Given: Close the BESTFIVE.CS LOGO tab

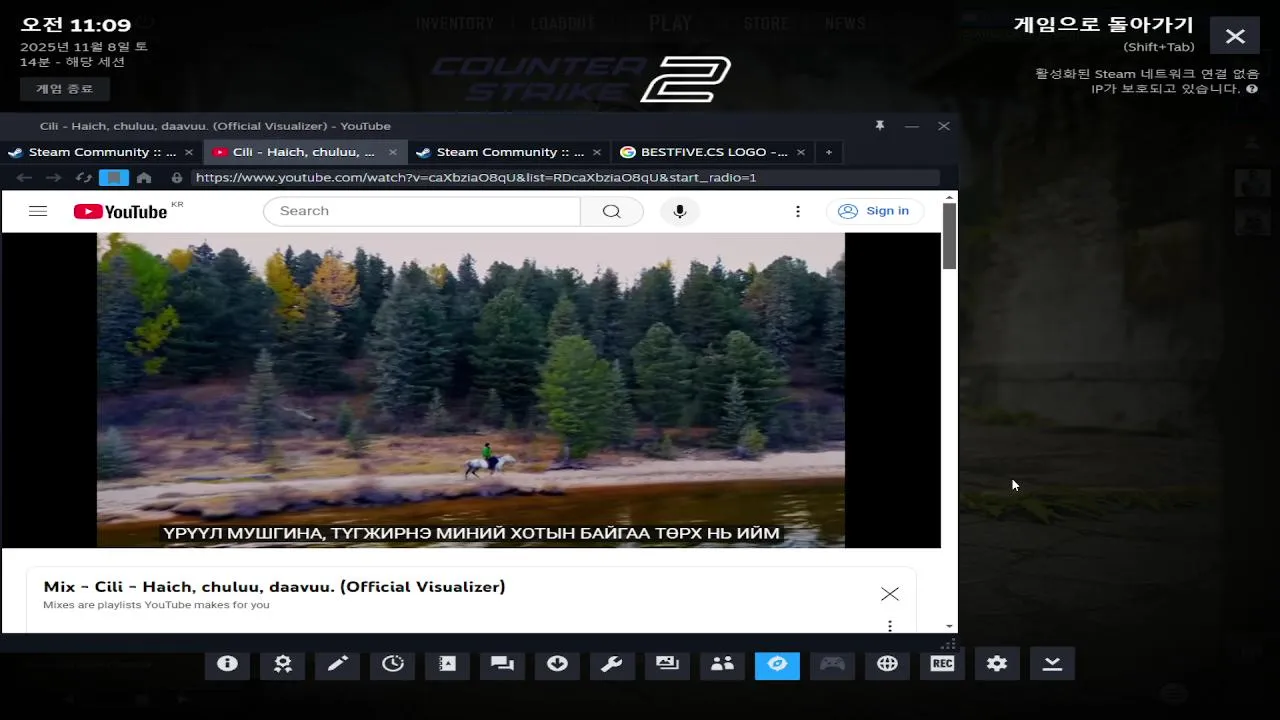Looking at the screenshot, I should coord(801,152).
